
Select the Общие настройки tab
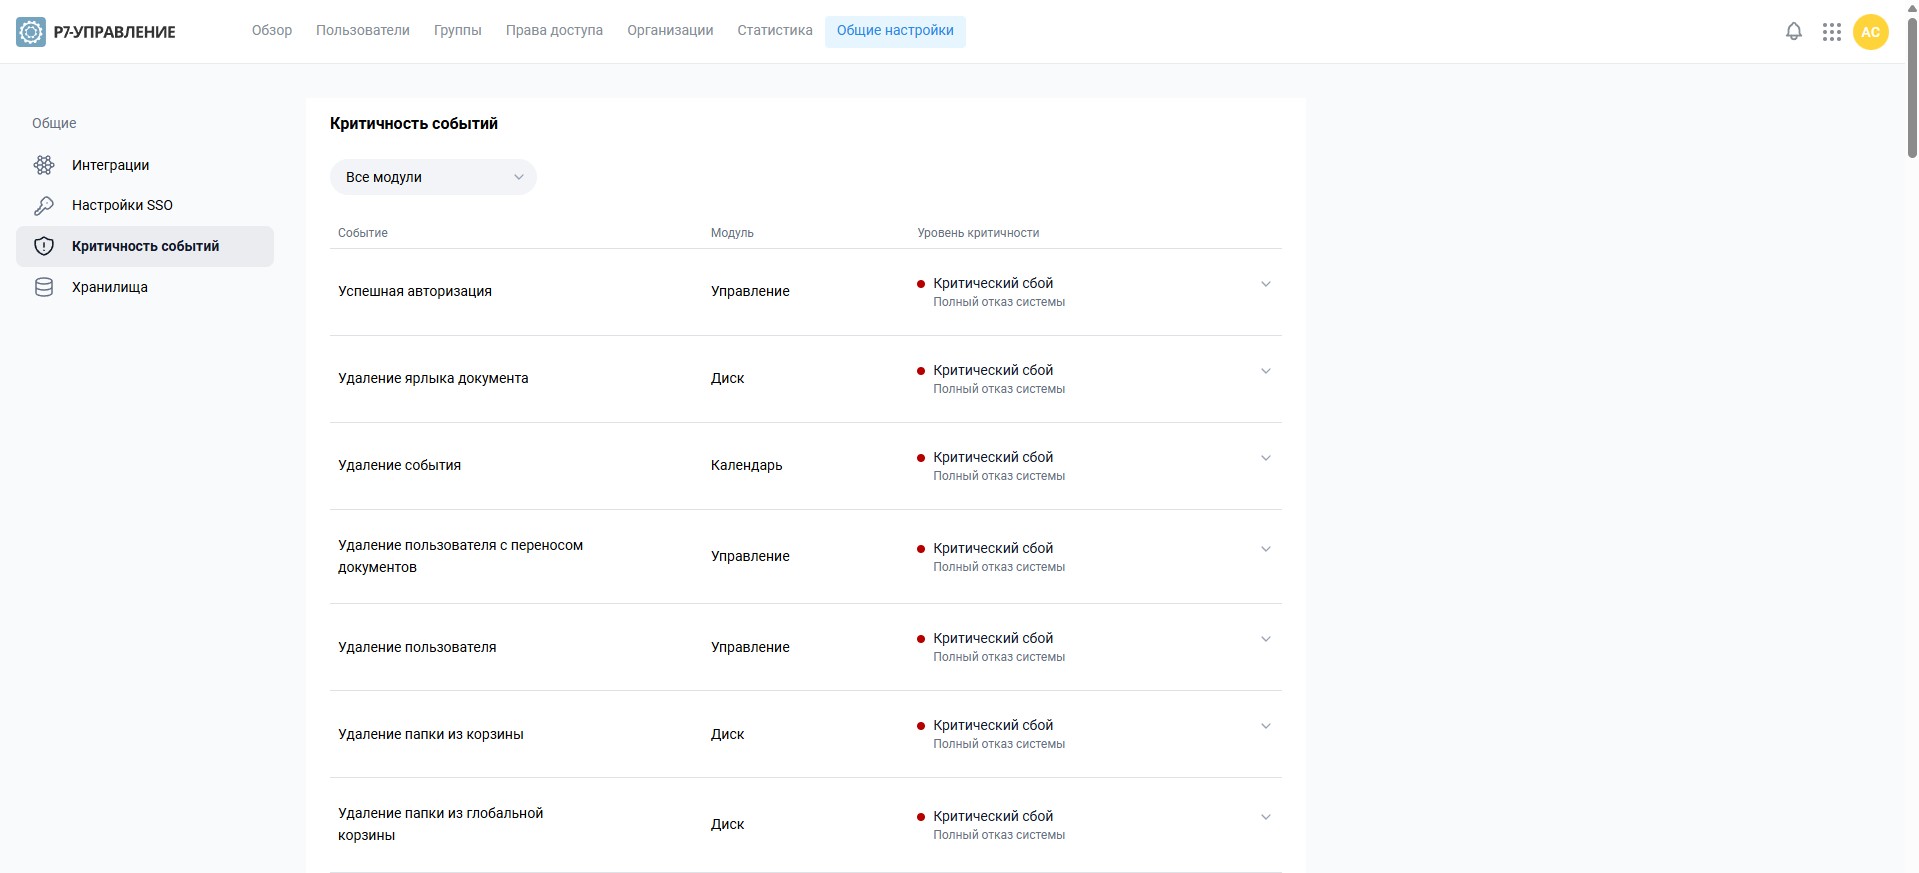895,31
